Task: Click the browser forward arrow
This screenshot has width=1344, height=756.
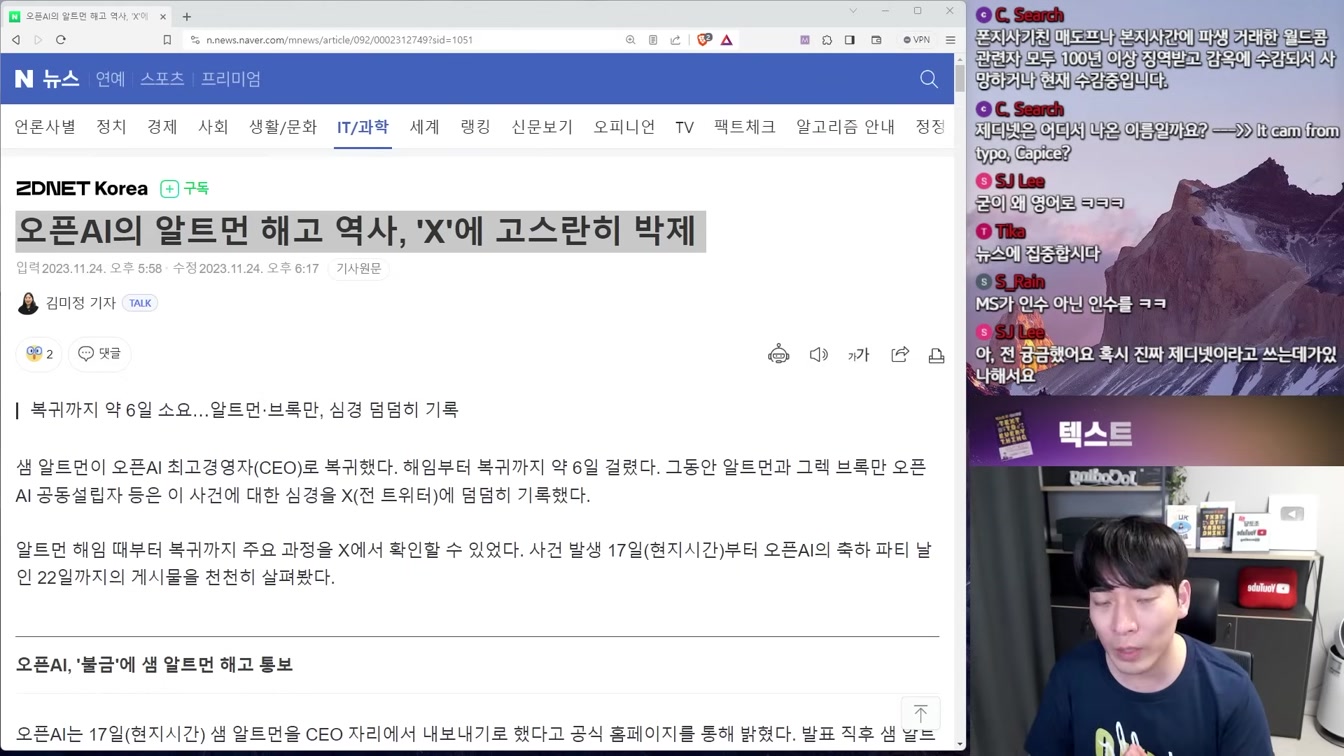Action: tap(38, 40)
